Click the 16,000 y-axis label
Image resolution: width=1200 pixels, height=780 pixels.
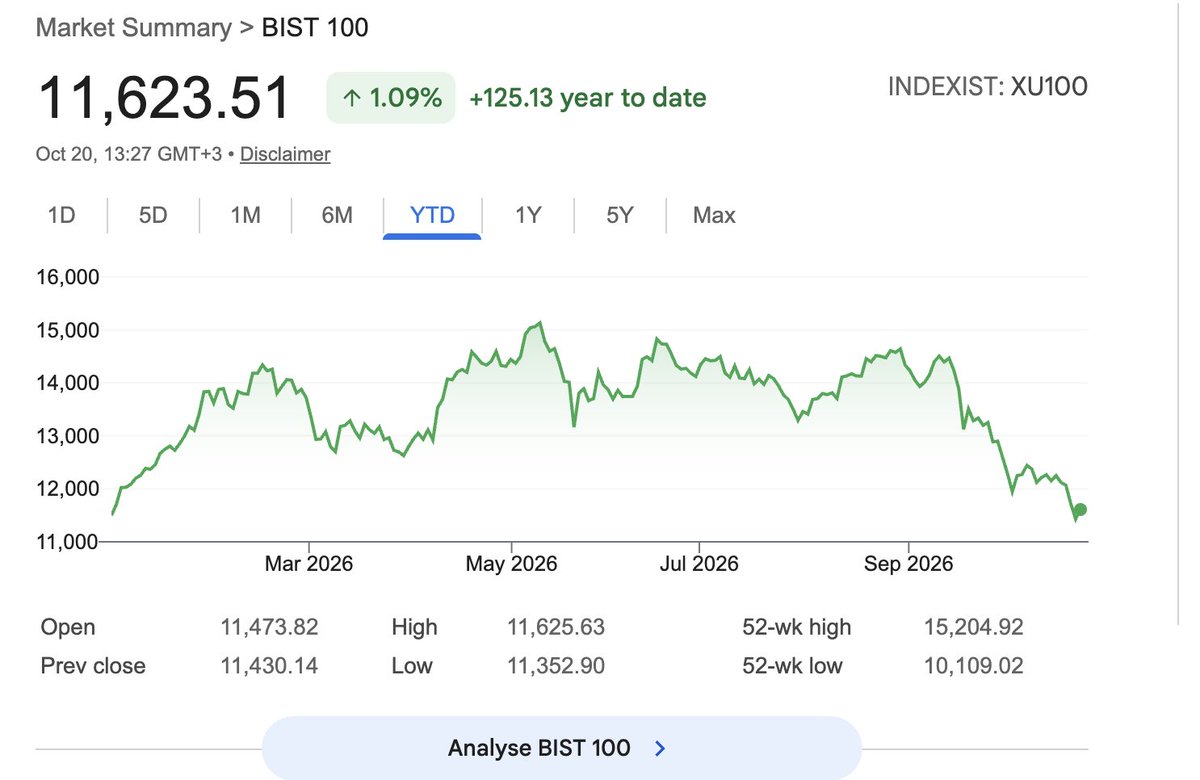click(68, 277)
